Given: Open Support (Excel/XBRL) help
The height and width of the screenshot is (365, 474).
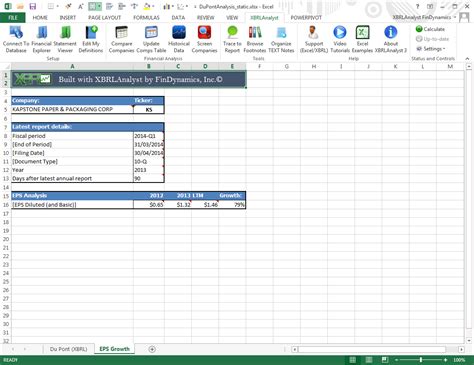Looking at the screenshot, I should point(314,39).
